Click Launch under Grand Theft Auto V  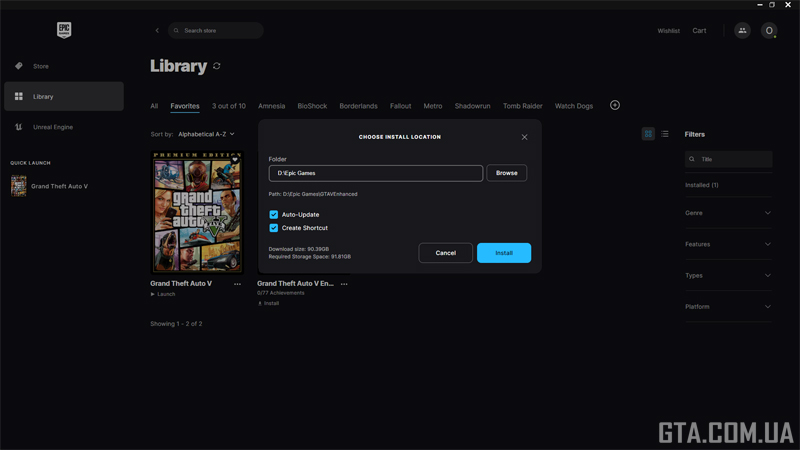tap(163, 294)
